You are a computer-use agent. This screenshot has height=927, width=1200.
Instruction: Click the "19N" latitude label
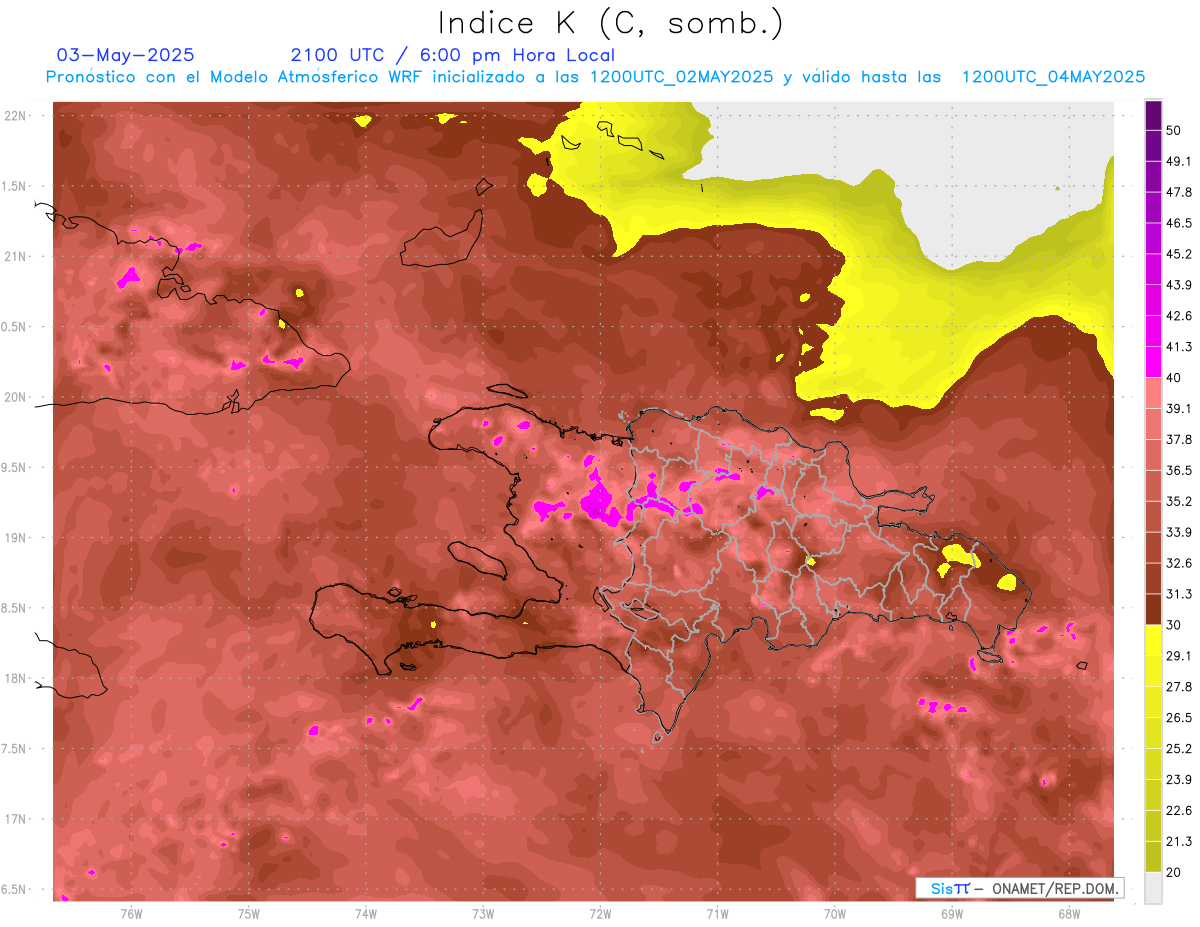point(15,537)
